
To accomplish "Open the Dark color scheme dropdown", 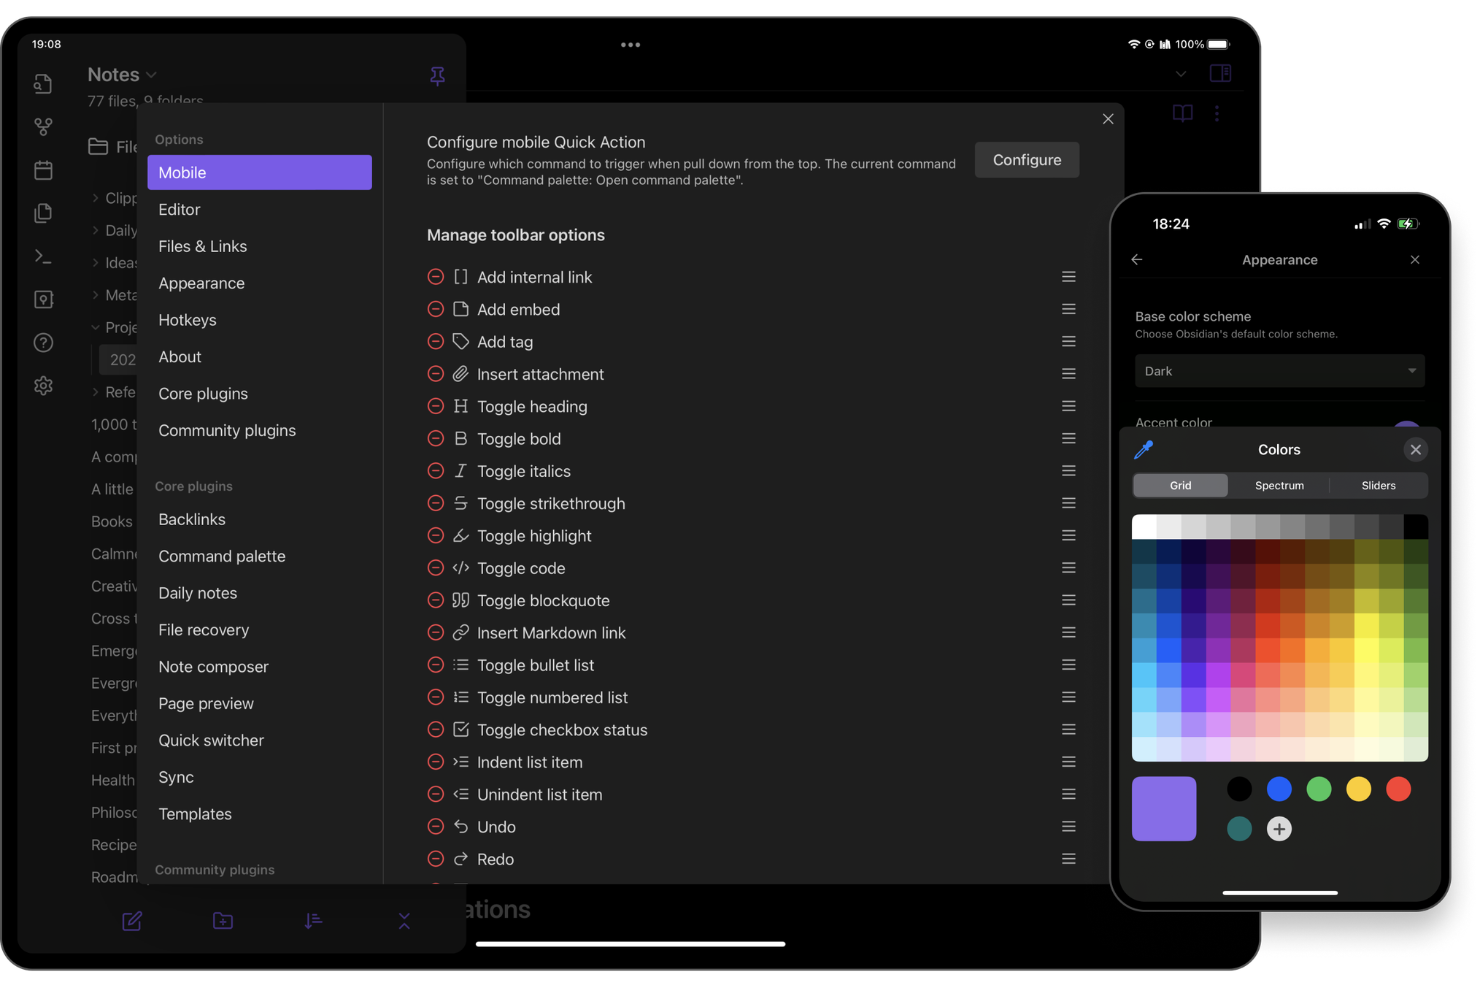I will coord(1279,371).
